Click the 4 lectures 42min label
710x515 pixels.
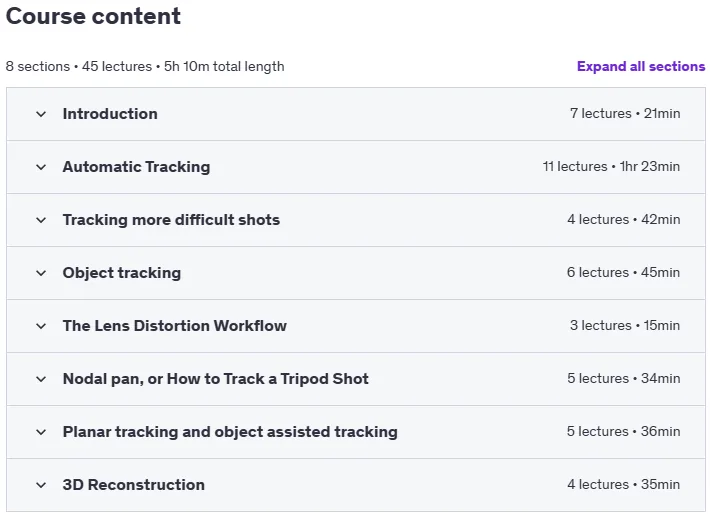point(624,219)
